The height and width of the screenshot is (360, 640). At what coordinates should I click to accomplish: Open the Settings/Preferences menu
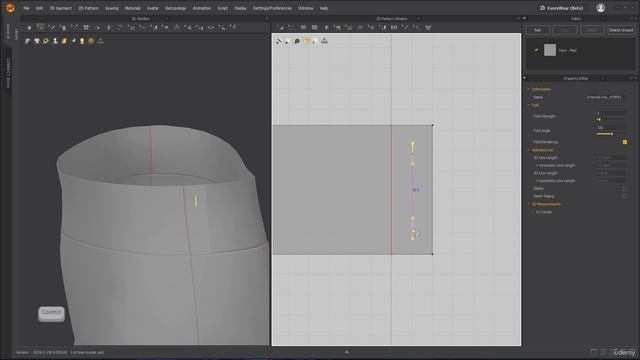click(272, 8)
